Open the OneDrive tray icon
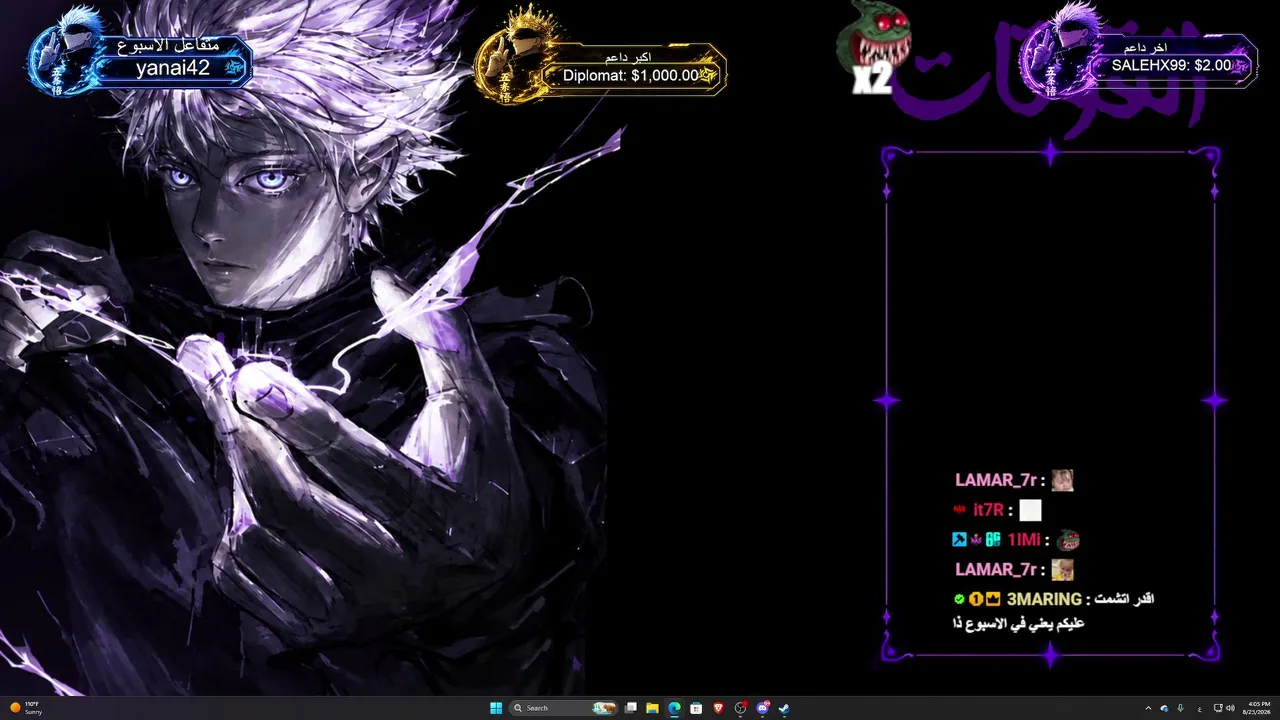This screenshot has height=720, width=1280. (x=1164, y=708)
